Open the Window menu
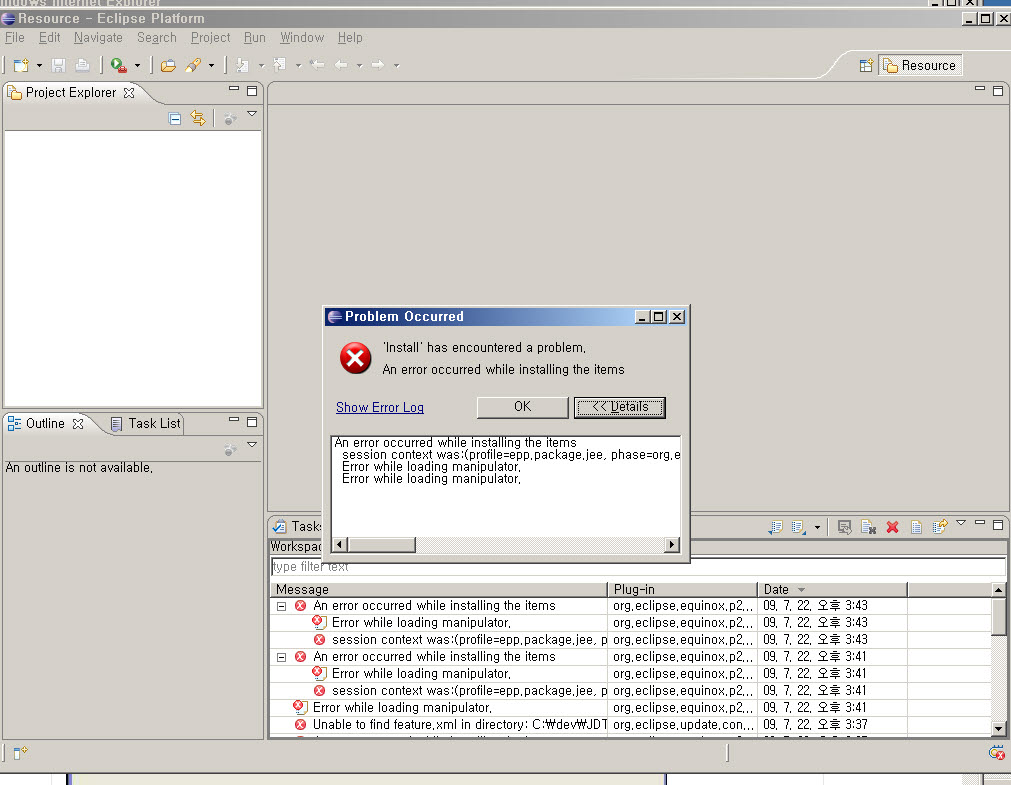Image resolution: width=1011 pixels, height=785 pixels. [302, 37]
